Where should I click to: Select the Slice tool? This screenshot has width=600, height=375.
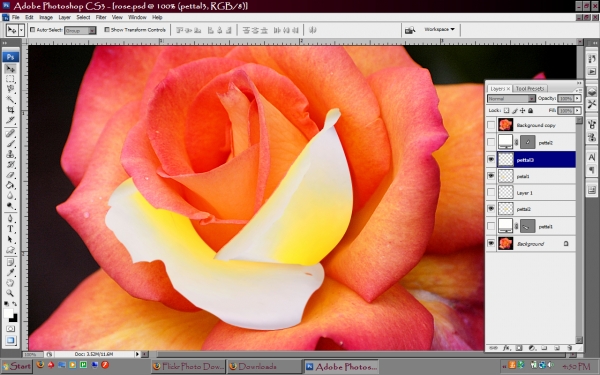[x=10, y=120]
